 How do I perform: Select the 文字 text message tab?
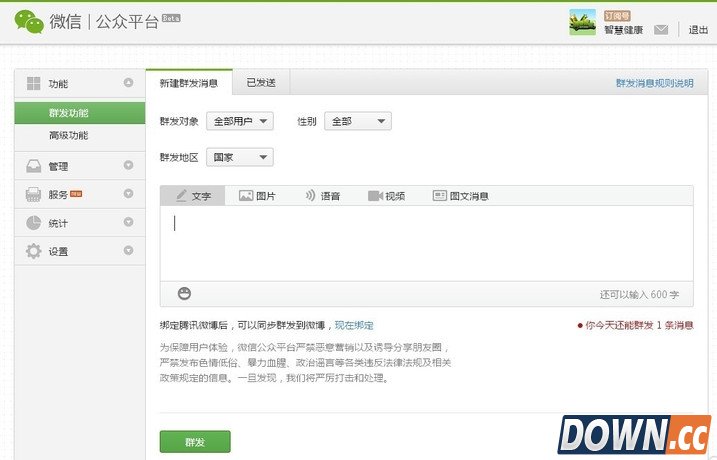point(193,196)
